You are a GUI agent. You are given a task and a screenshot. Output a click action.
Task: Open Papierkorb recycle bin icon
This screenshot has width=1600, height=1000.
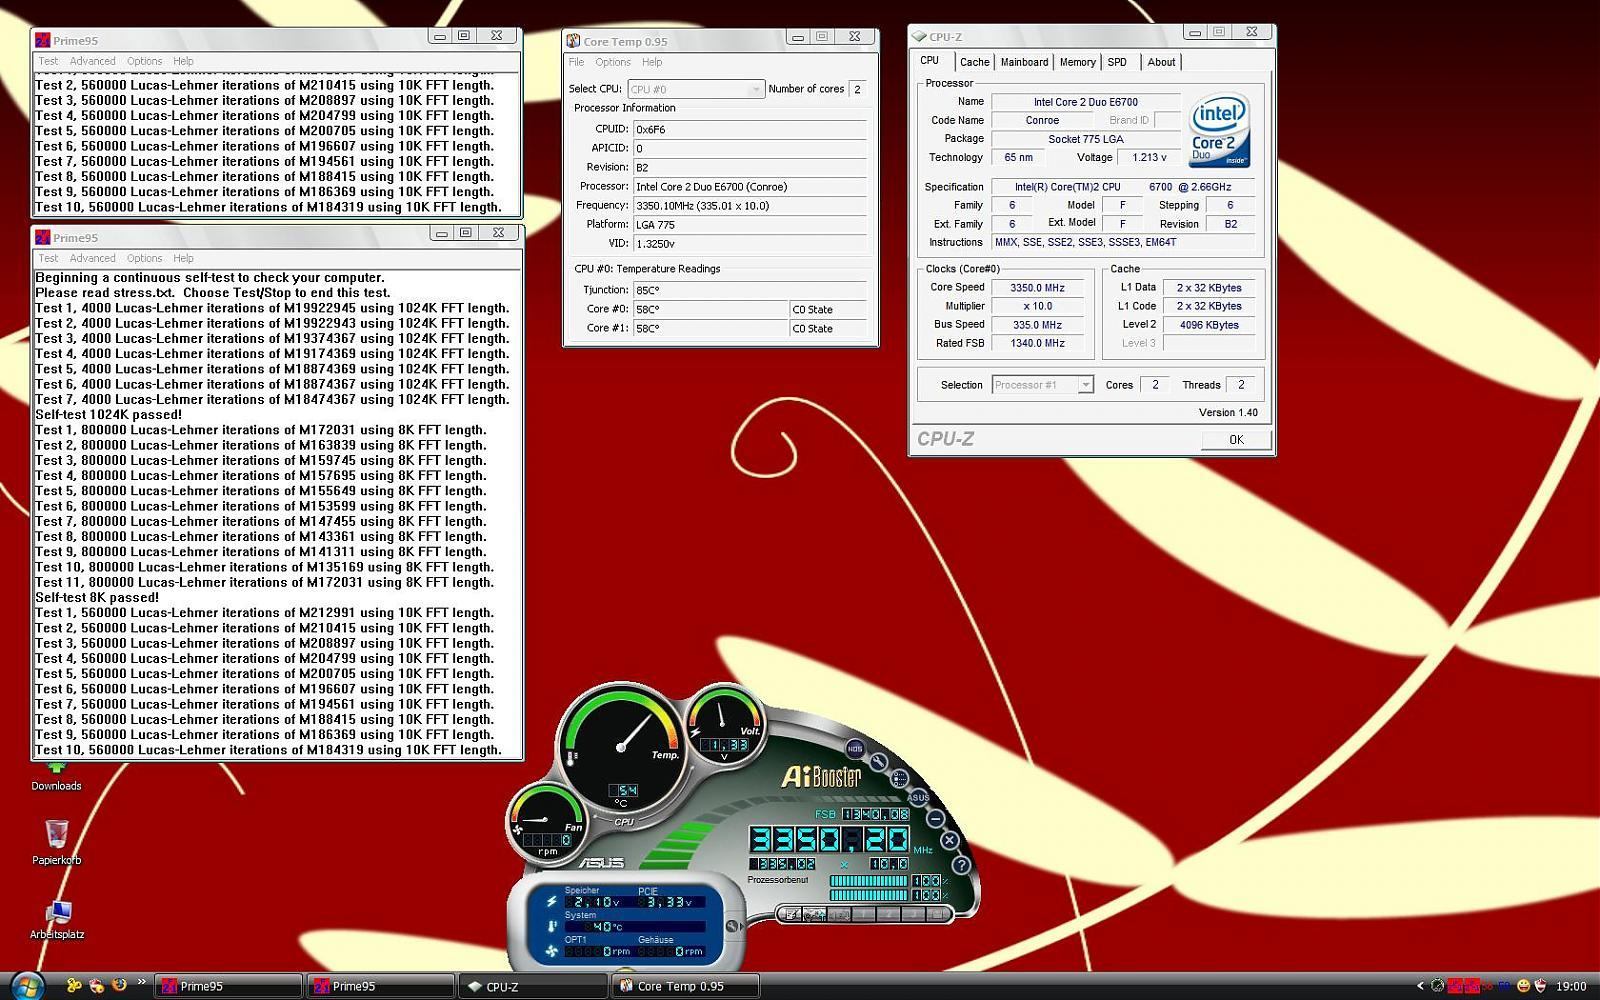coord(57,842)
